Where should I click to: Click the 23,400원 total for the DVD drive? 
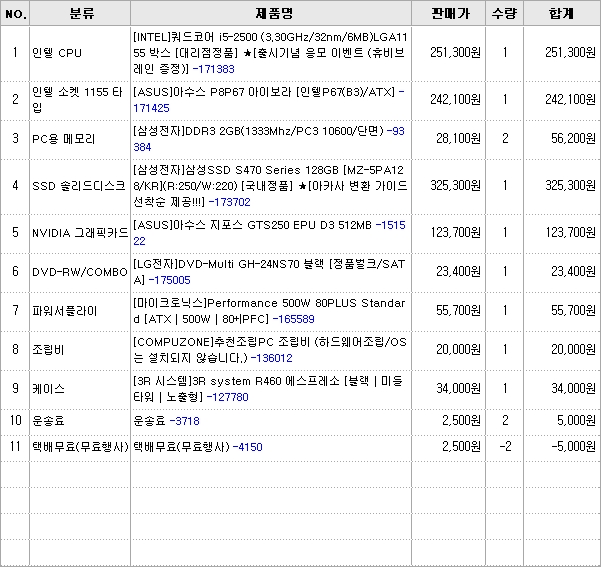coord(573,272)
